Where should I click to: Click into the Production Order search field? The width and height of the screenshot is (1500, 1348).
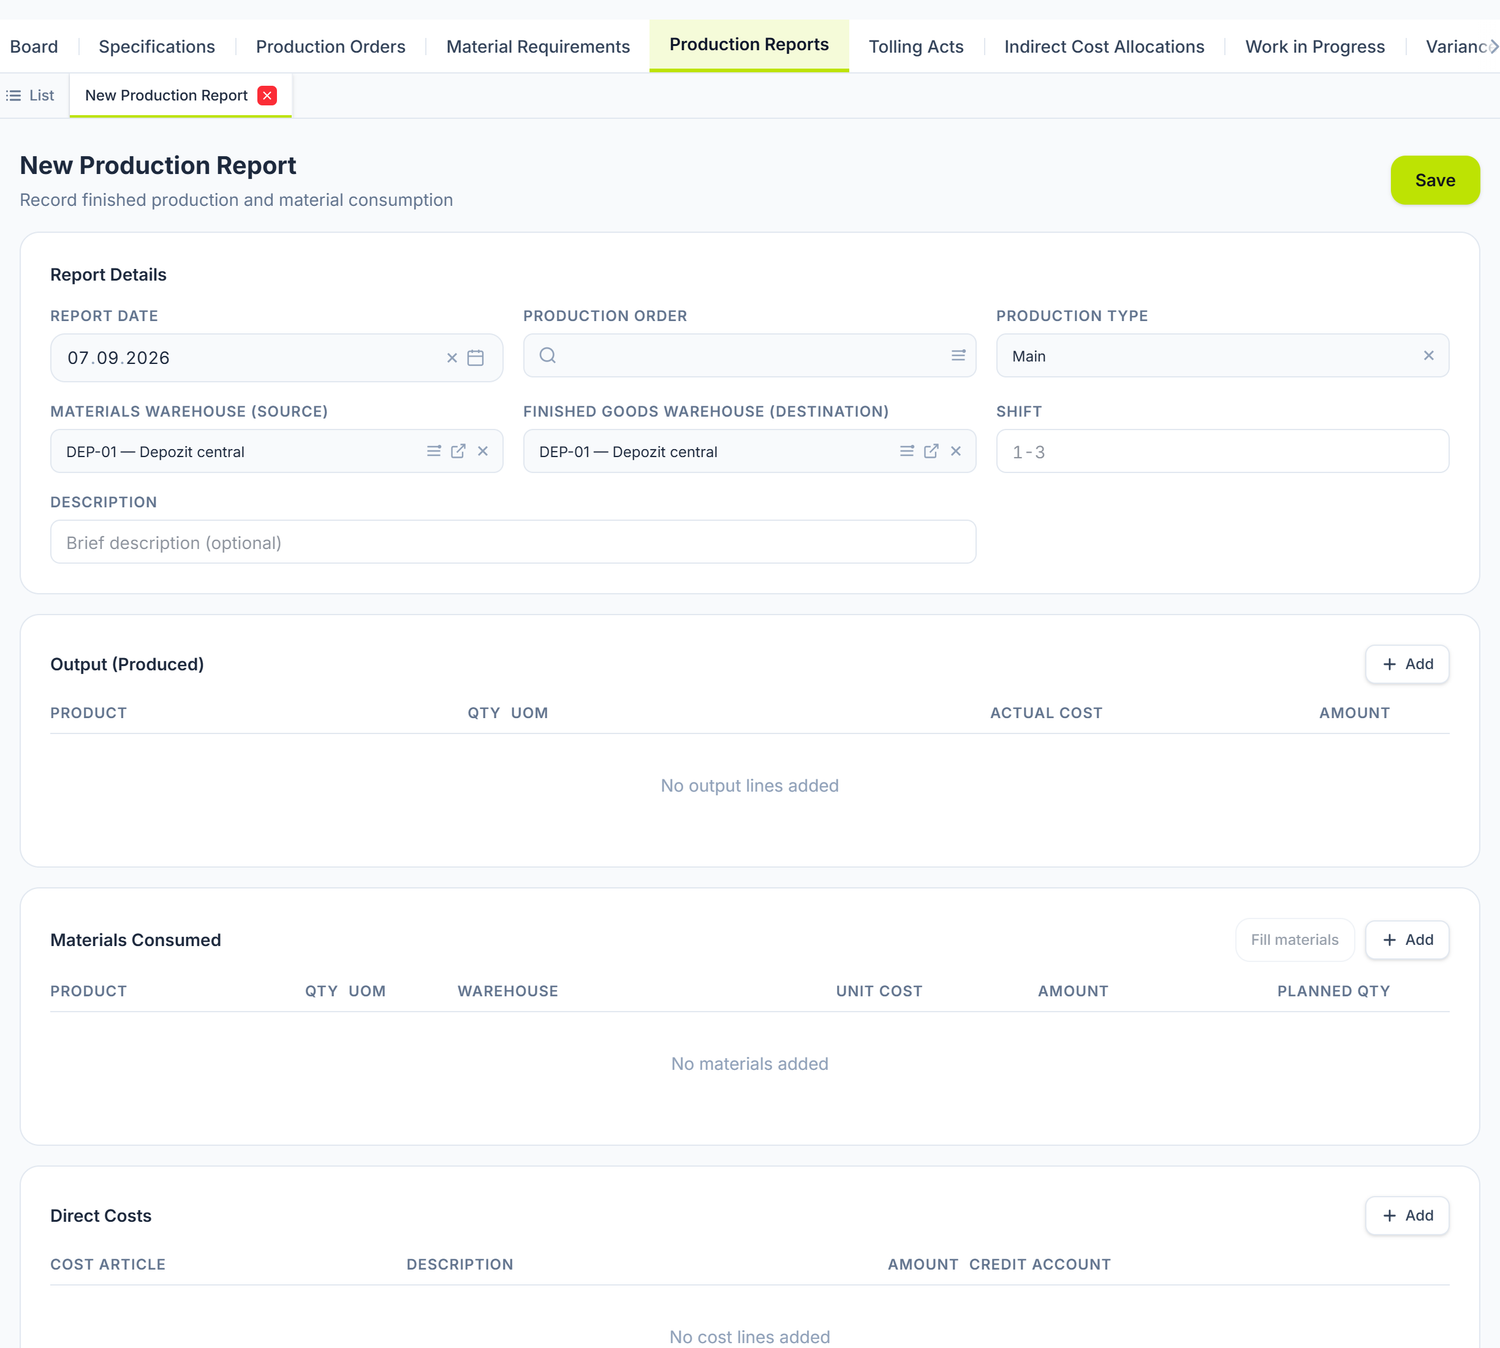(749, 355)
